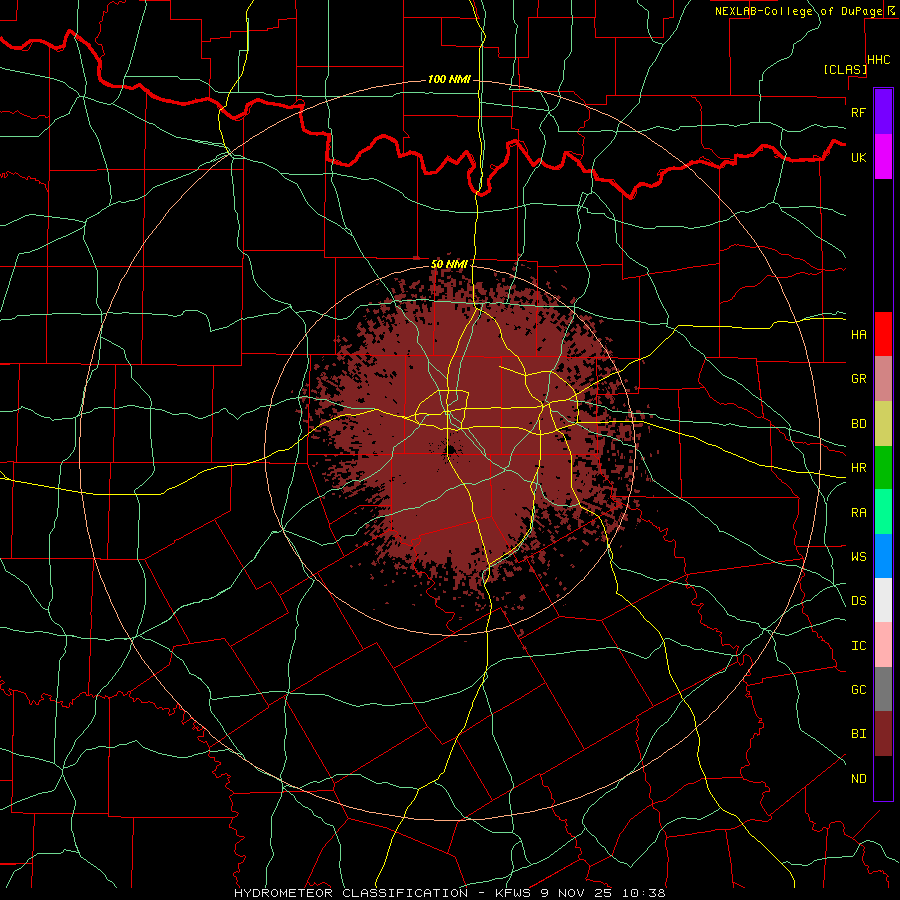This screenshot has width=900, height=900.
Task: Click the red HA legend swatch
Action: click(883, 334)
